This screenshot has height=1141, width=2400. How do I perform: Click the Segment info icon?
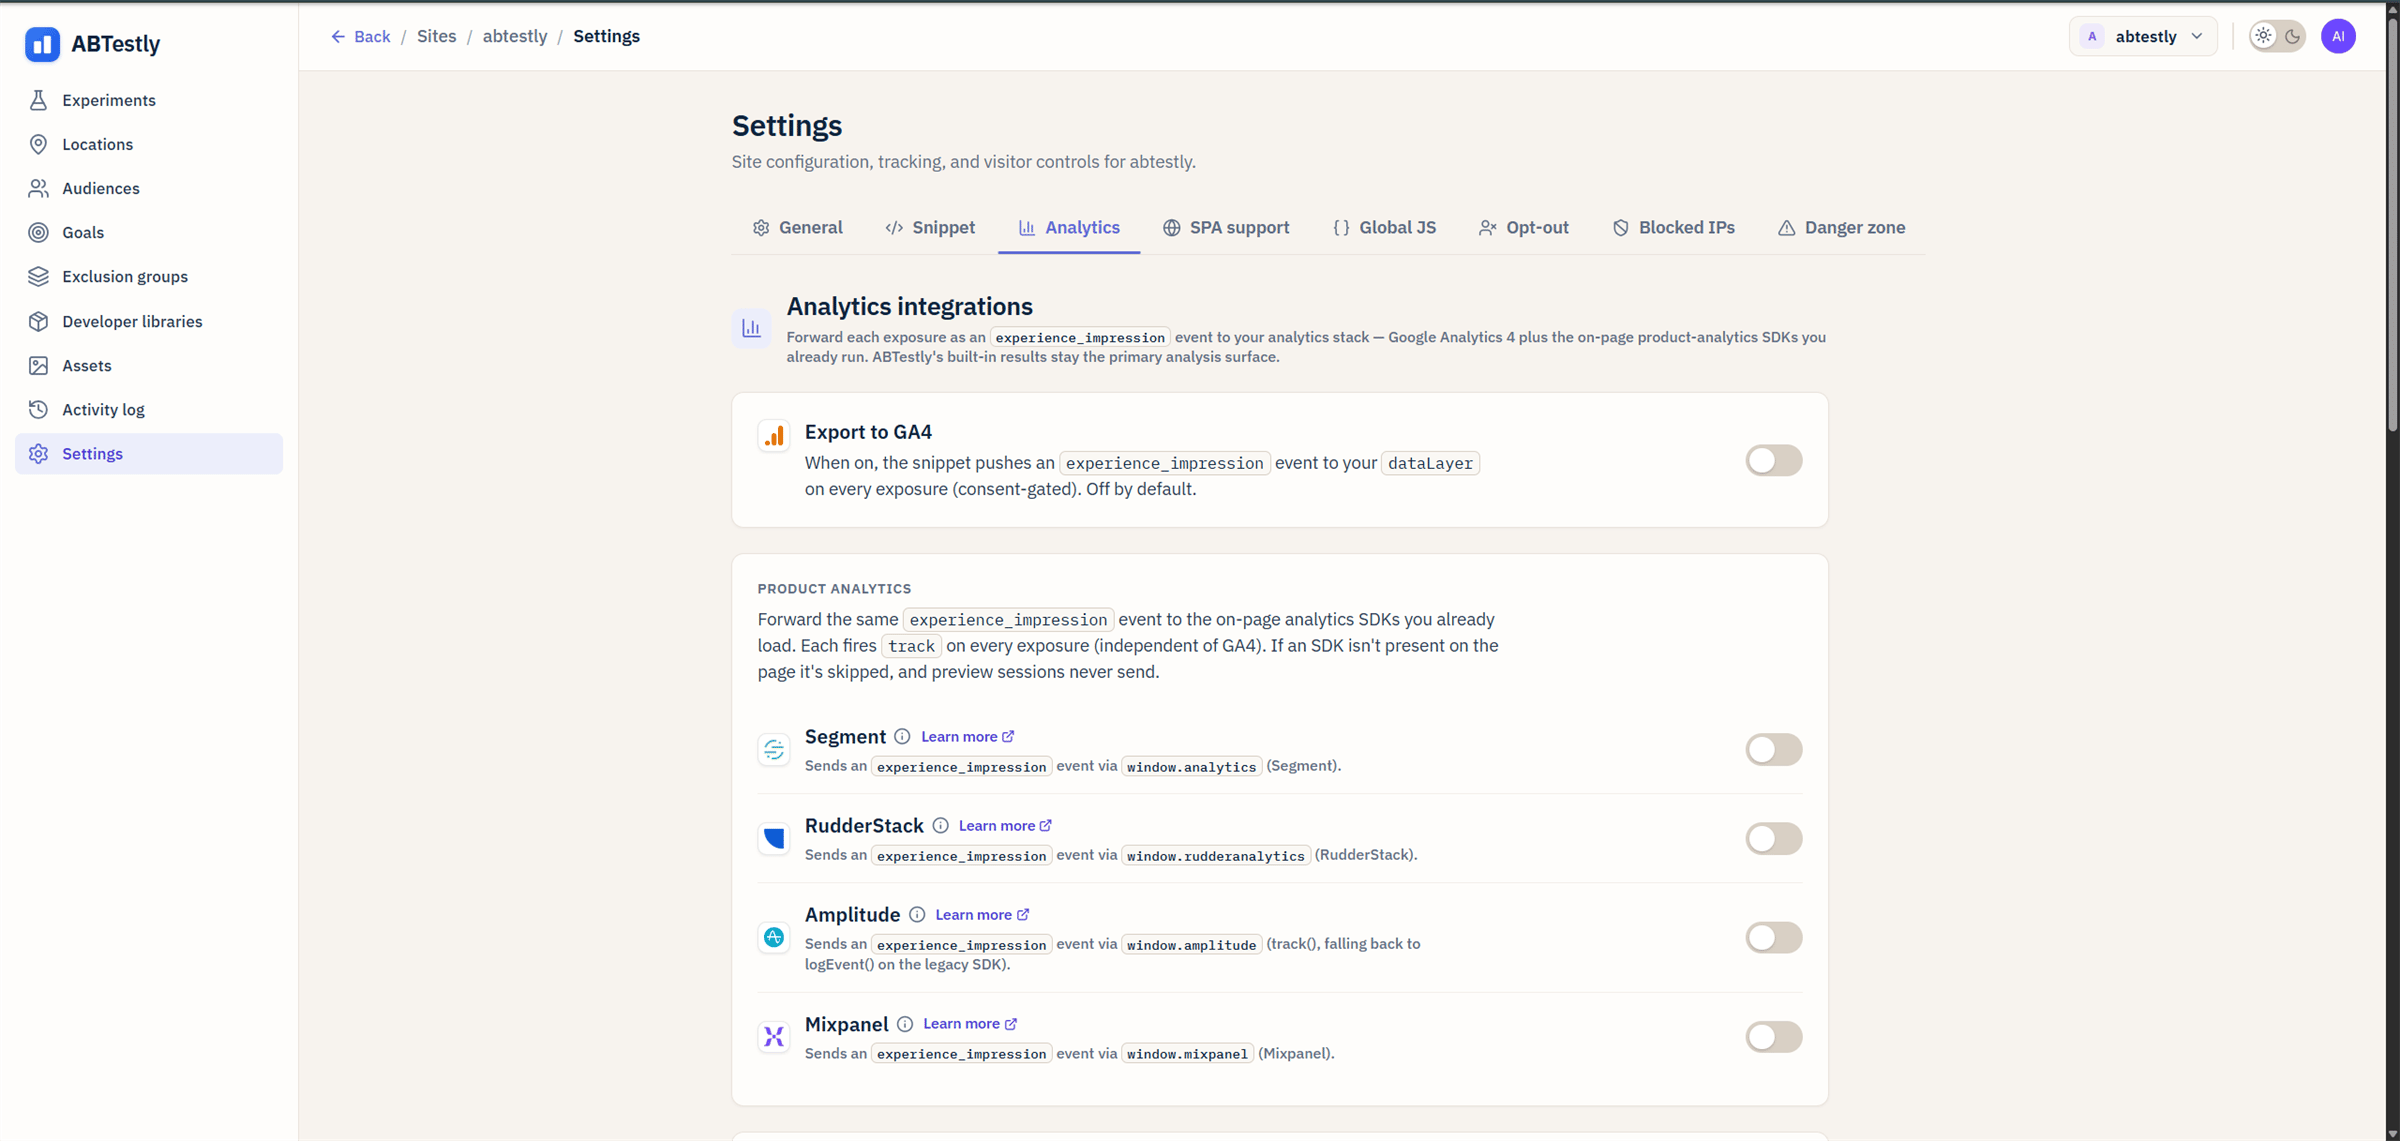pos(902,736)
